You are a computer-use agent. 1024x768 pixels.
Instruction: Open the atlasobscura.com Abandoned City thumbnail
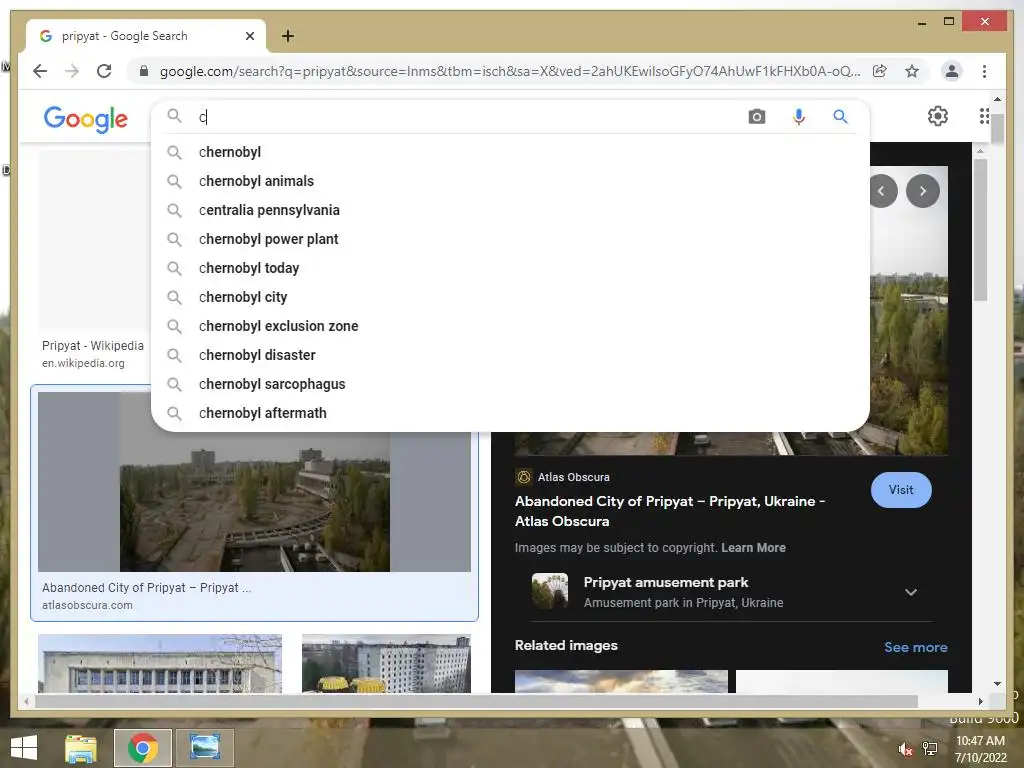[254, 482]
